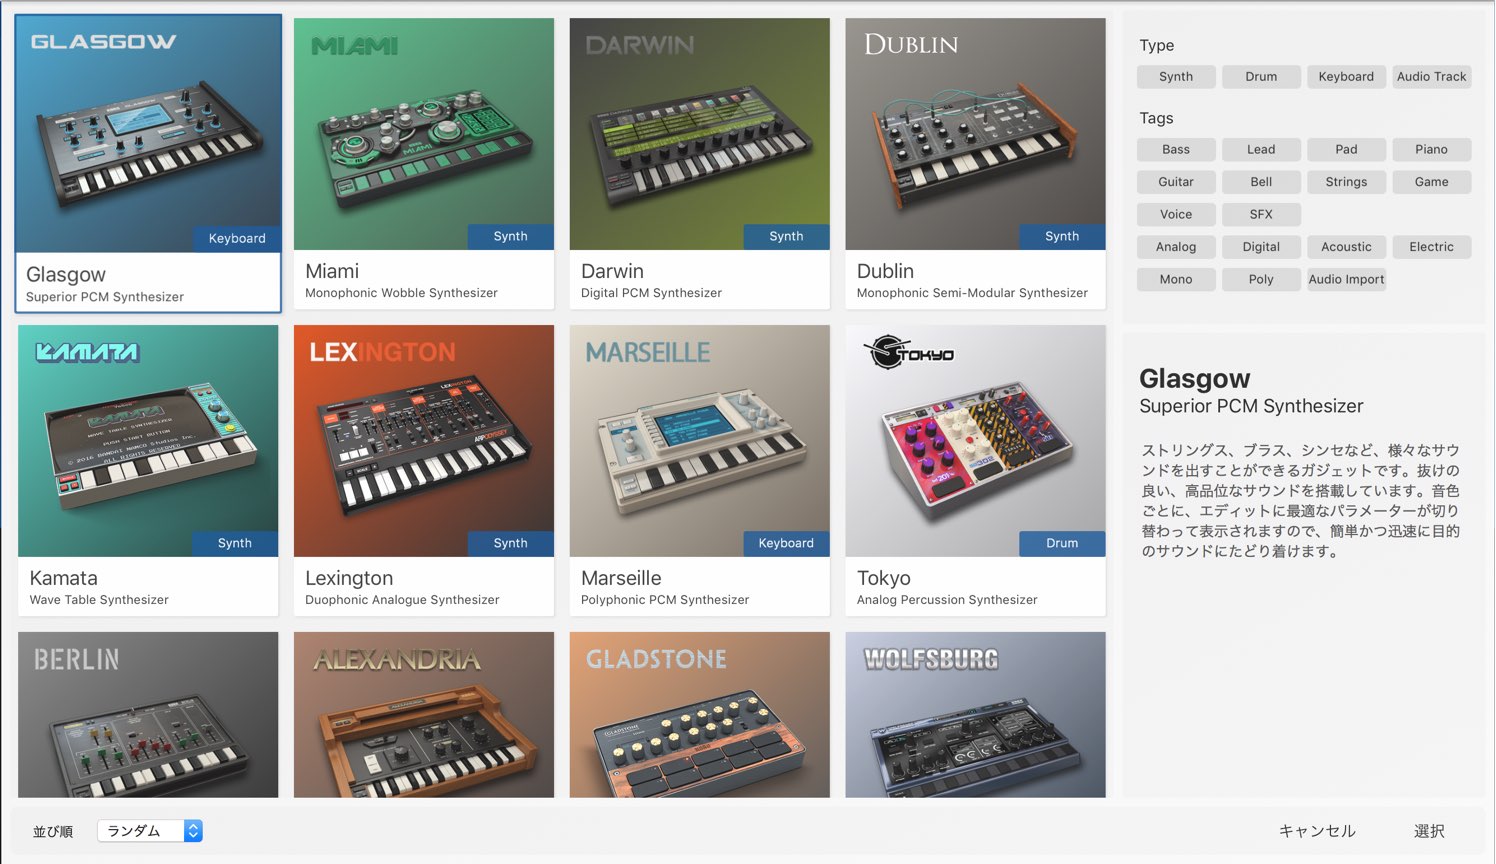Click the Synth badge on Darwin card
The width and height of the screenshot is (1496, 864).
(786, 236)
